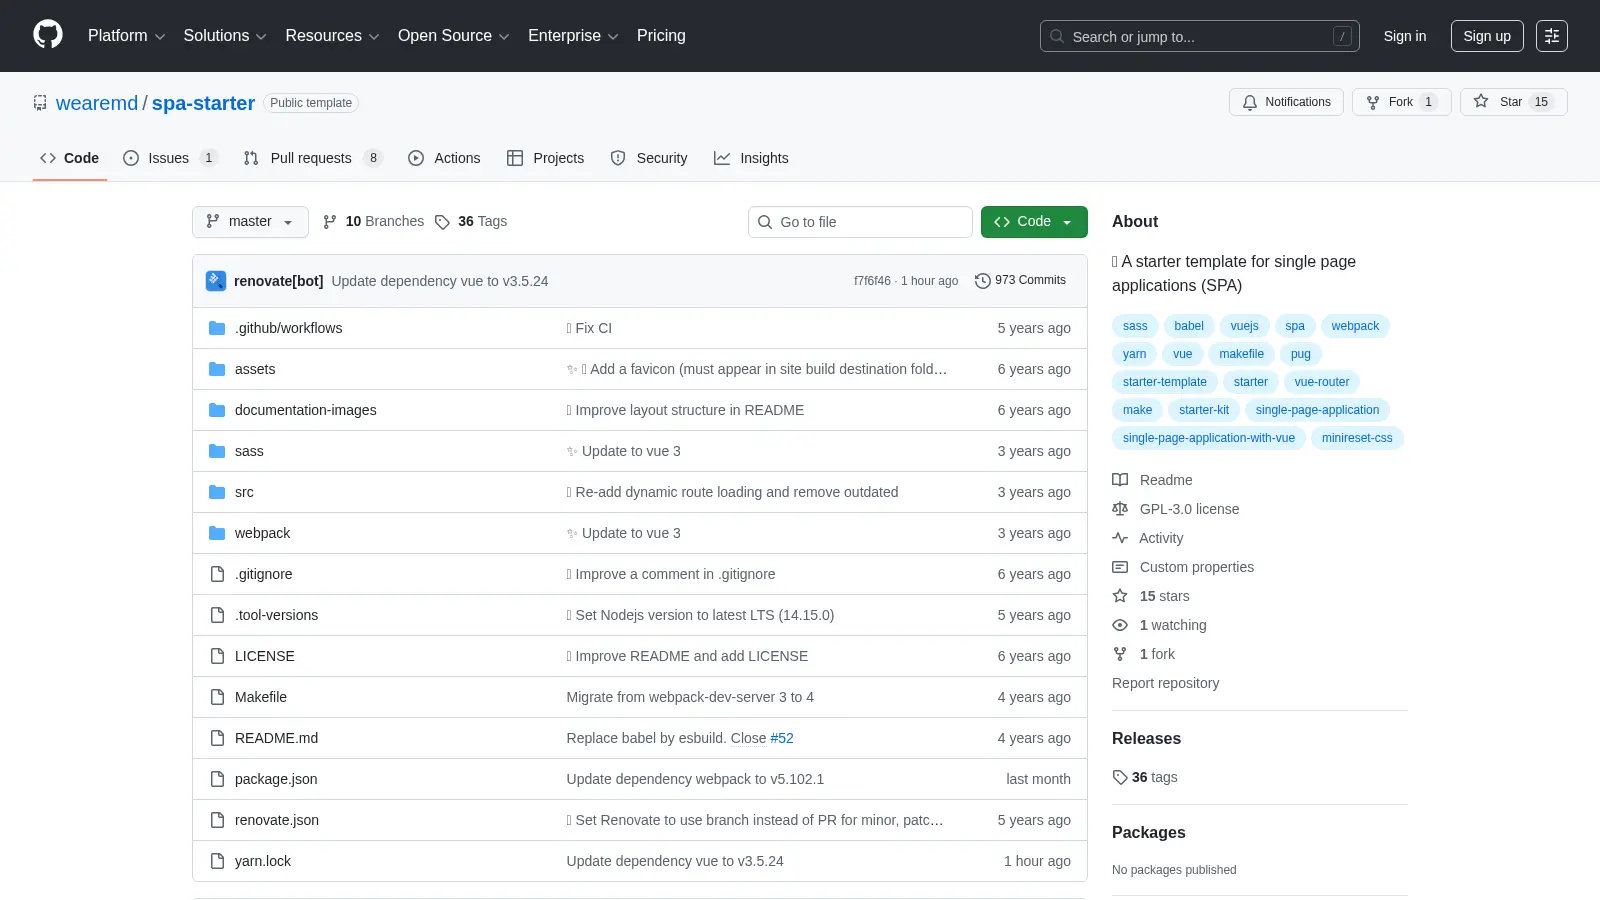Click the .gitignore file icon

[x=217, y=574]
